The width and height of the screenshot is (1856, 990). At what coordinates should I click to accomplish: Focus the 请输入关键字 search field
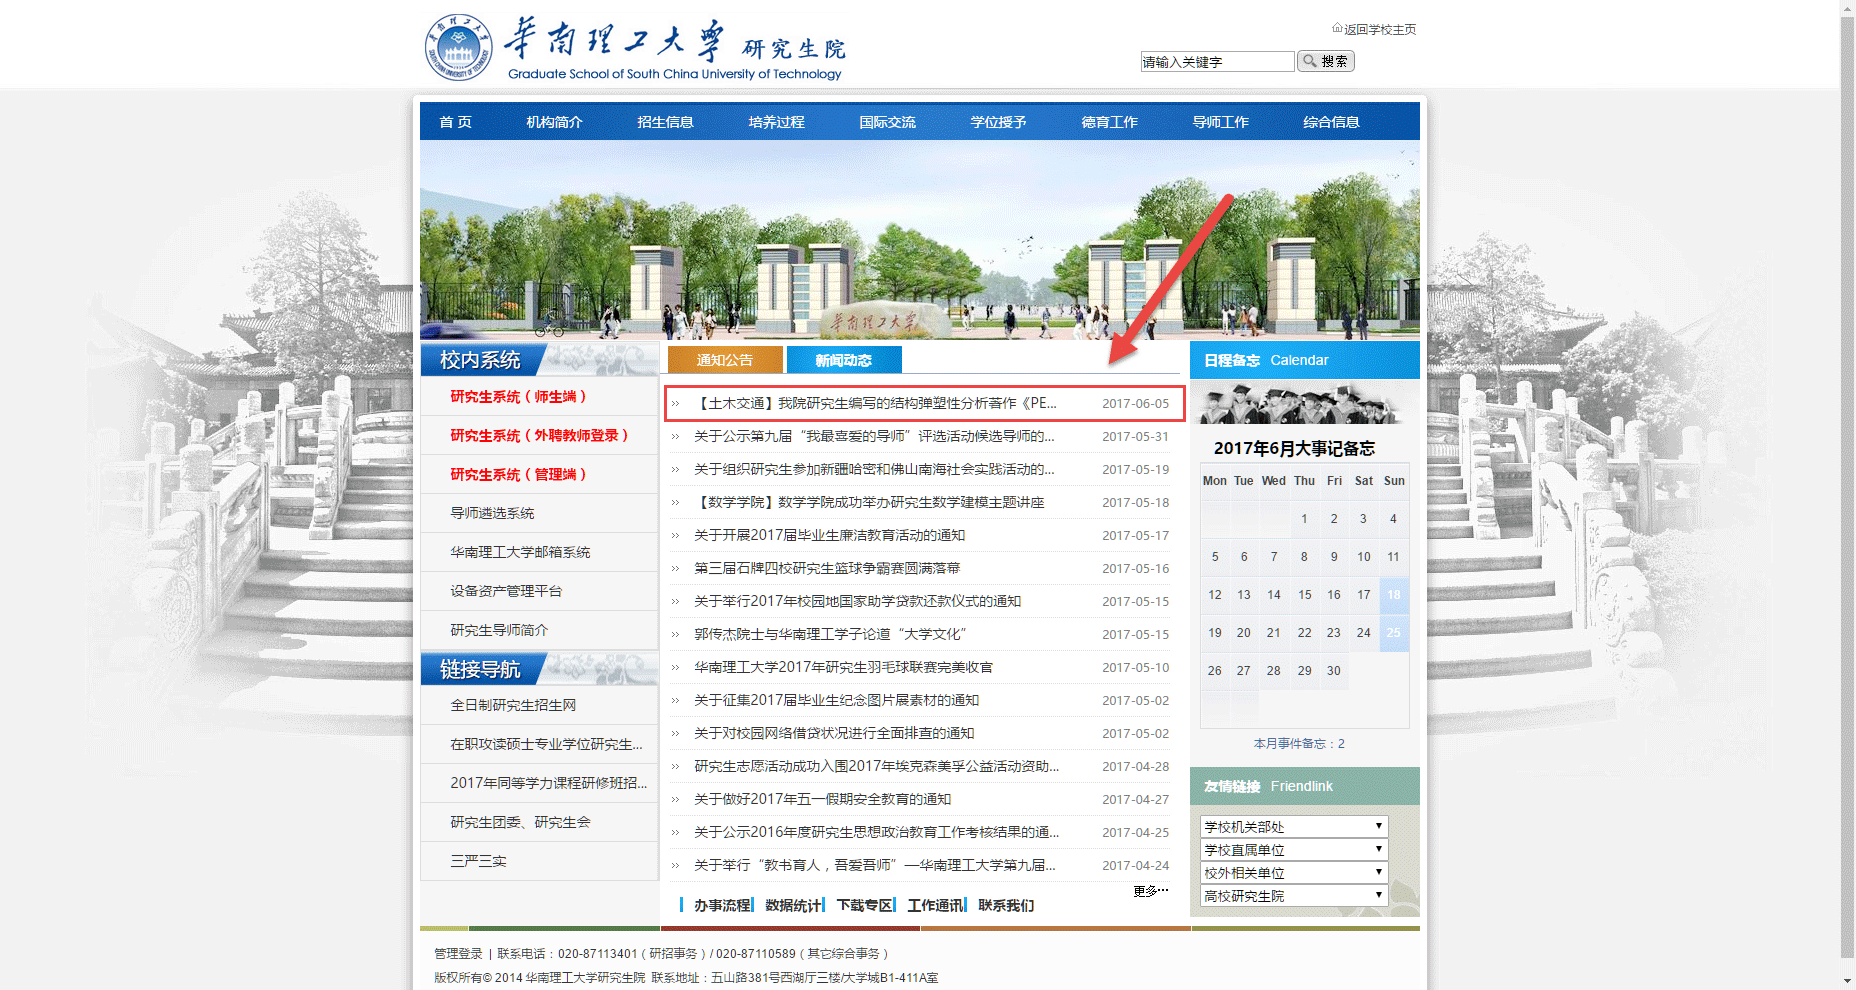[1217, 61]
